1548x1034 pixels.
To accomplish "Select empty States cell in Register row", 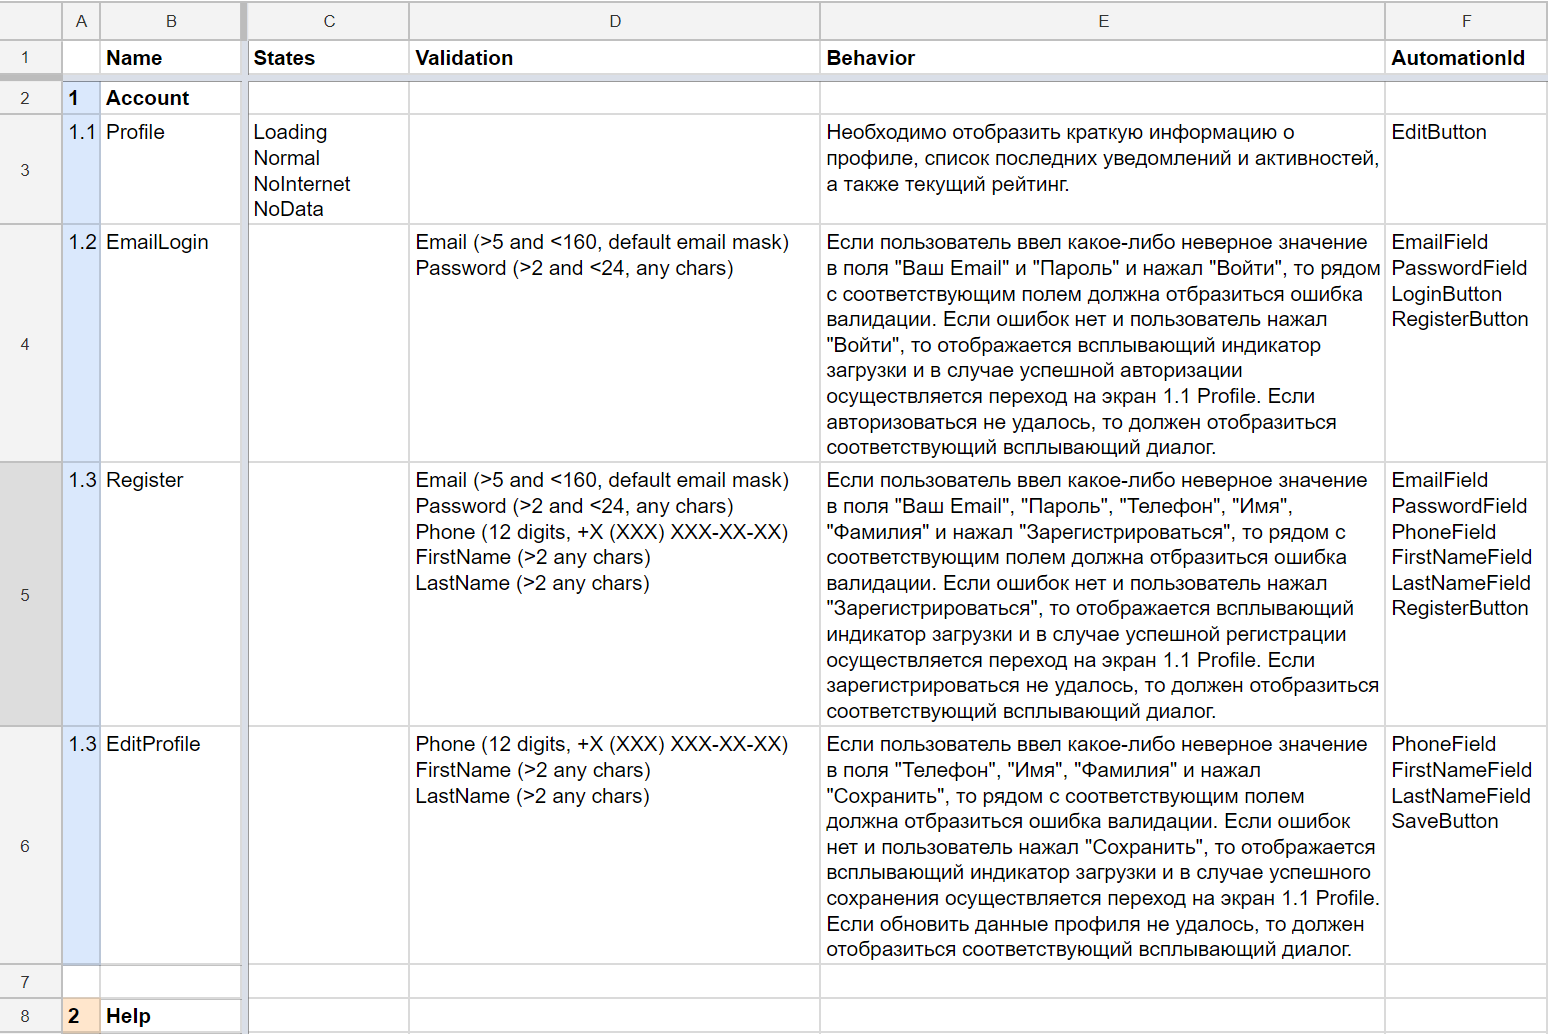I will click(x=329, y=595).
